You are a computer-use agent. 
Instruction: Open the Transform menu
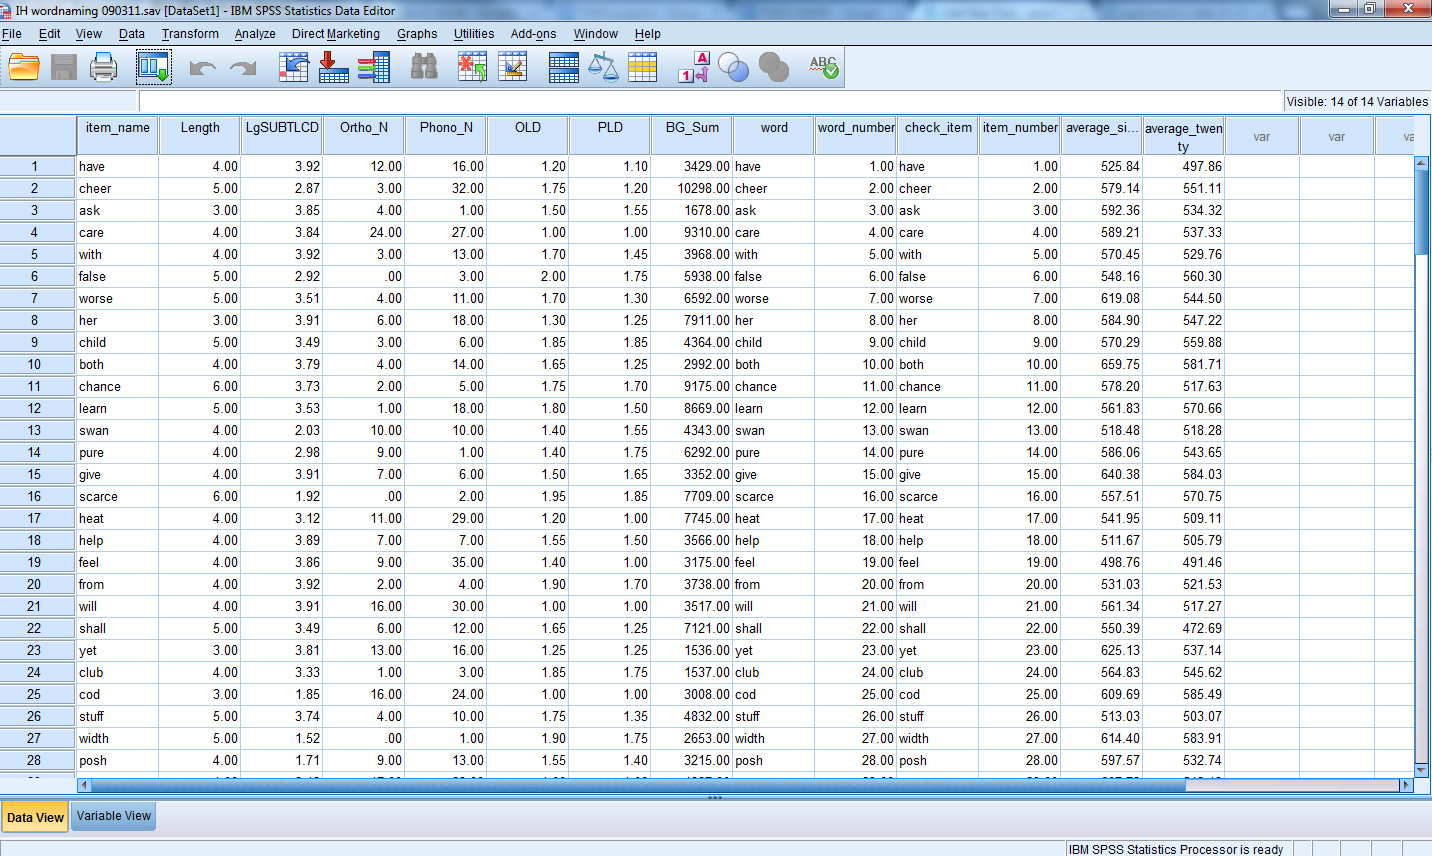[x=190, y=34]
